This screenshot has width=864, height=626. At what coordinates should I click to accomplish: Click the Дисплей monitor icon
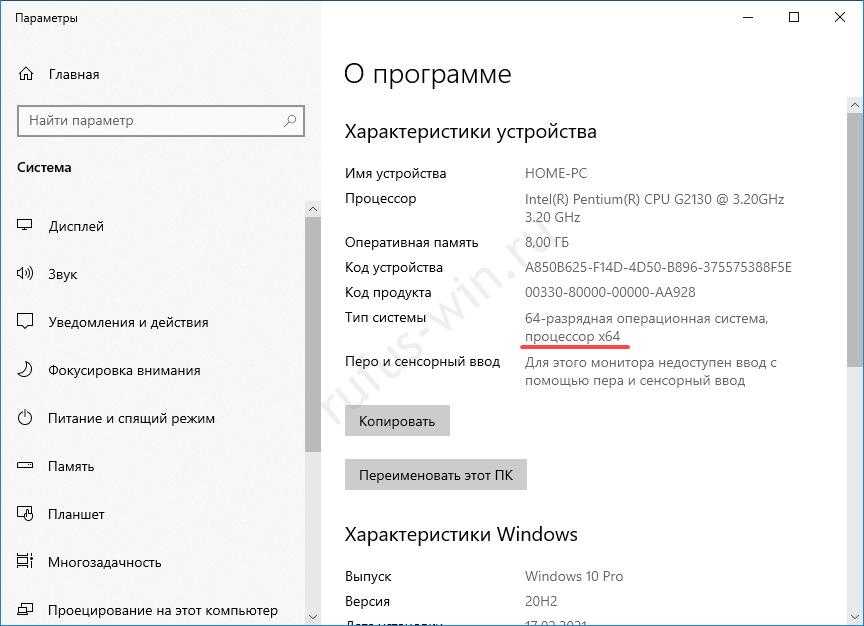[x=25, y=225]
